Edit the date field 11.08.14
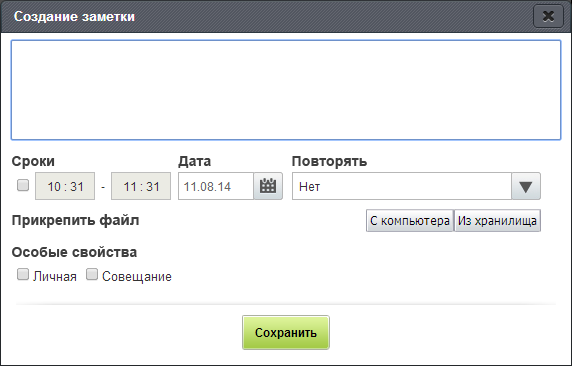The image size is (572, 366). (216, 186)
